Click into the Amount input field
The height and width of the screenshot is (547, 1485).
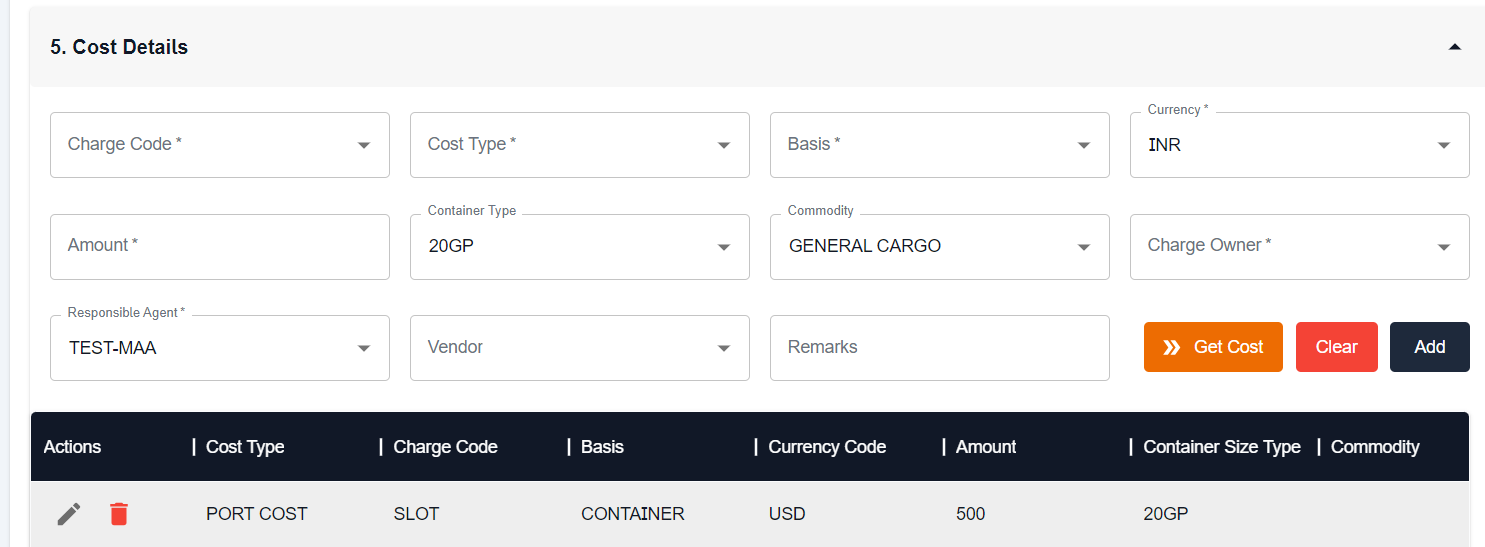coord(220,246)
